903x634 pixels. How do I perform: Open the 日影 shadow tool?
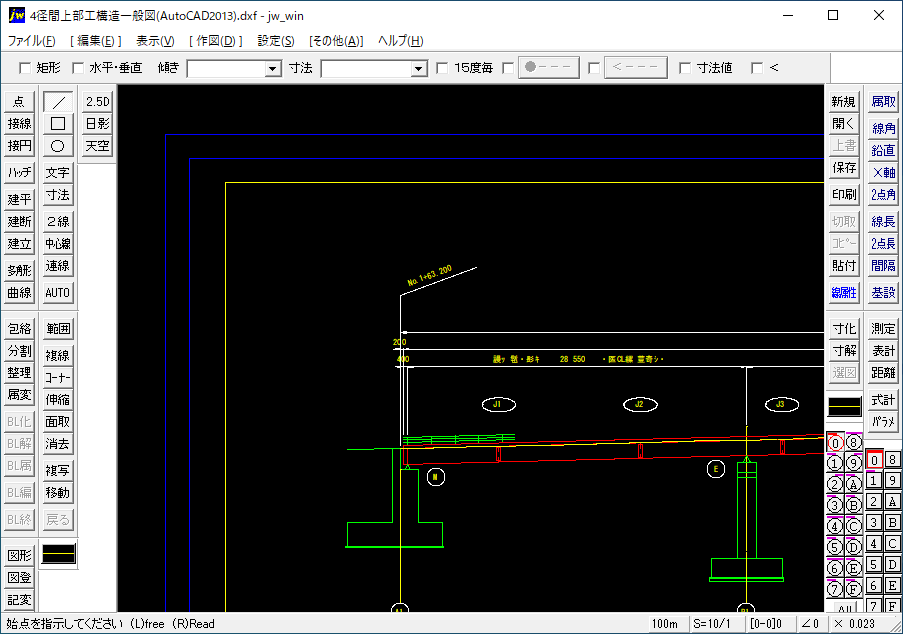[x=97, y=124]
